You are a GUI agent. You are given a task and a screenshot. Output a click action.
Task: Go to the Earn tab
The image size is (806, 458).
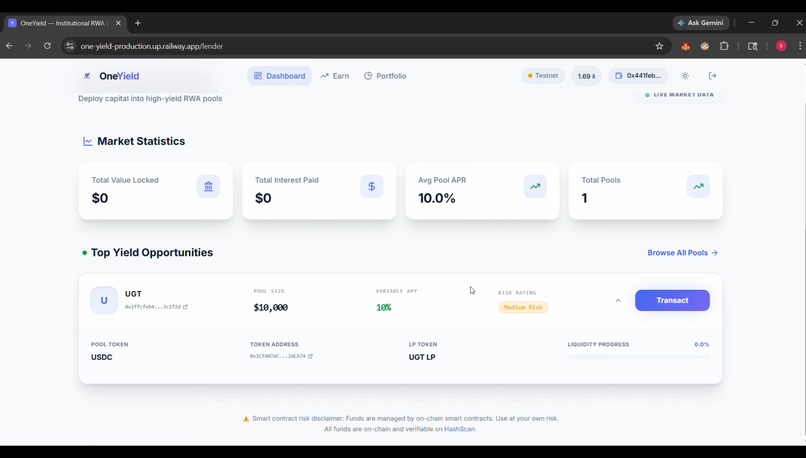tap(335, 76)
